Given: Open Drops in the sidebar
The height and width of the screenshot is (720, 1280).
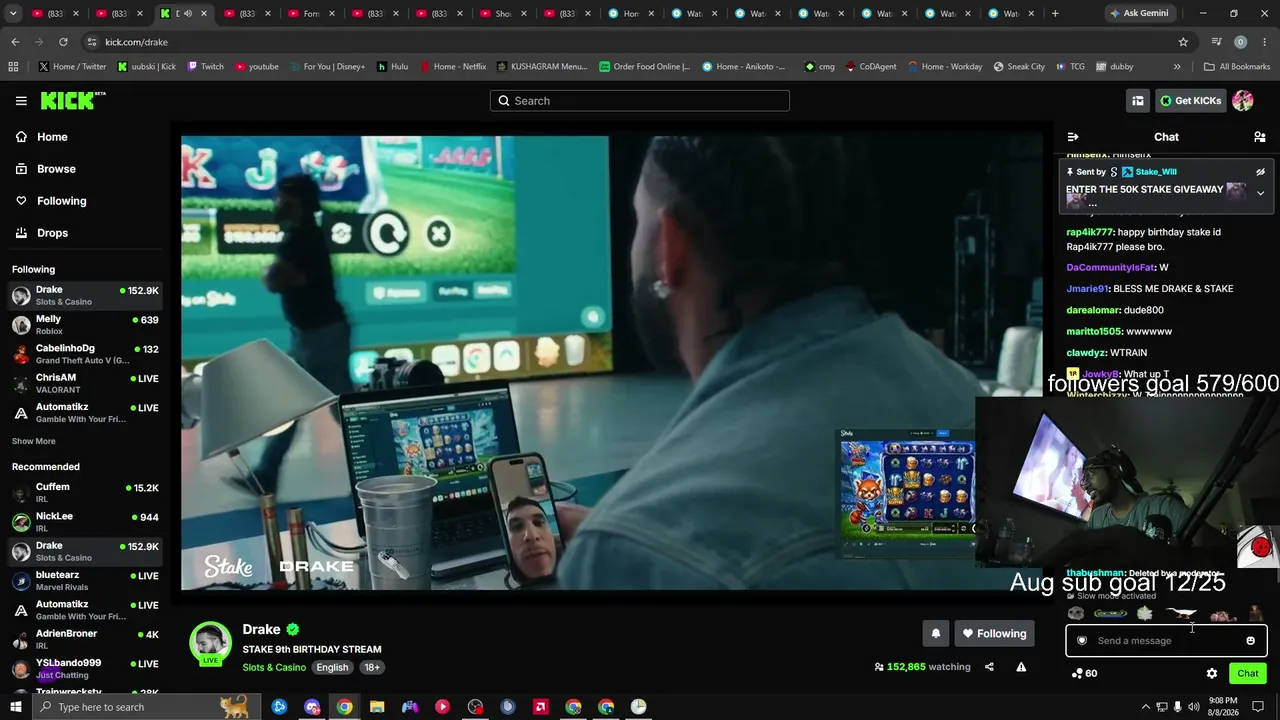Looking at the screenshot, I should [85, 233].
